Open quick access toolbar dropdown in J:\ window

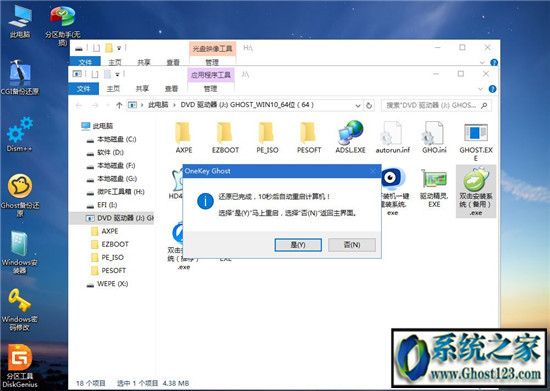click(117, 74)
